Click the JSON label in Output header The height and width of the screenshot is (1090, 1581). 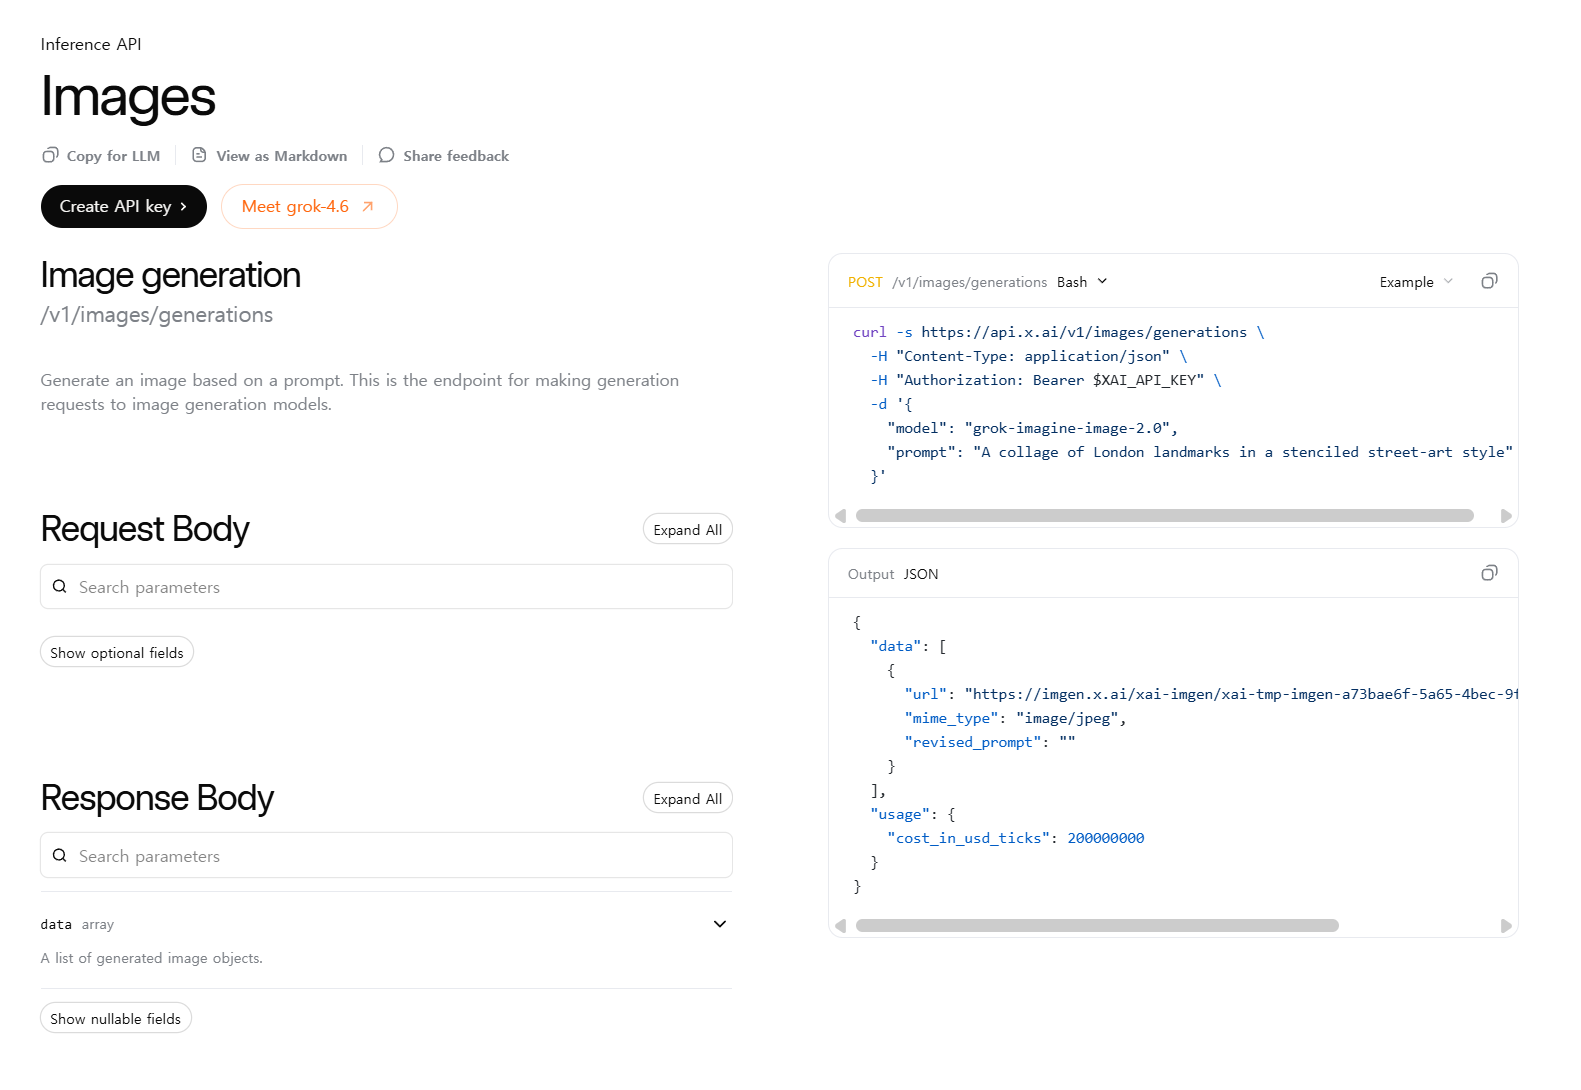coord(921,574)
